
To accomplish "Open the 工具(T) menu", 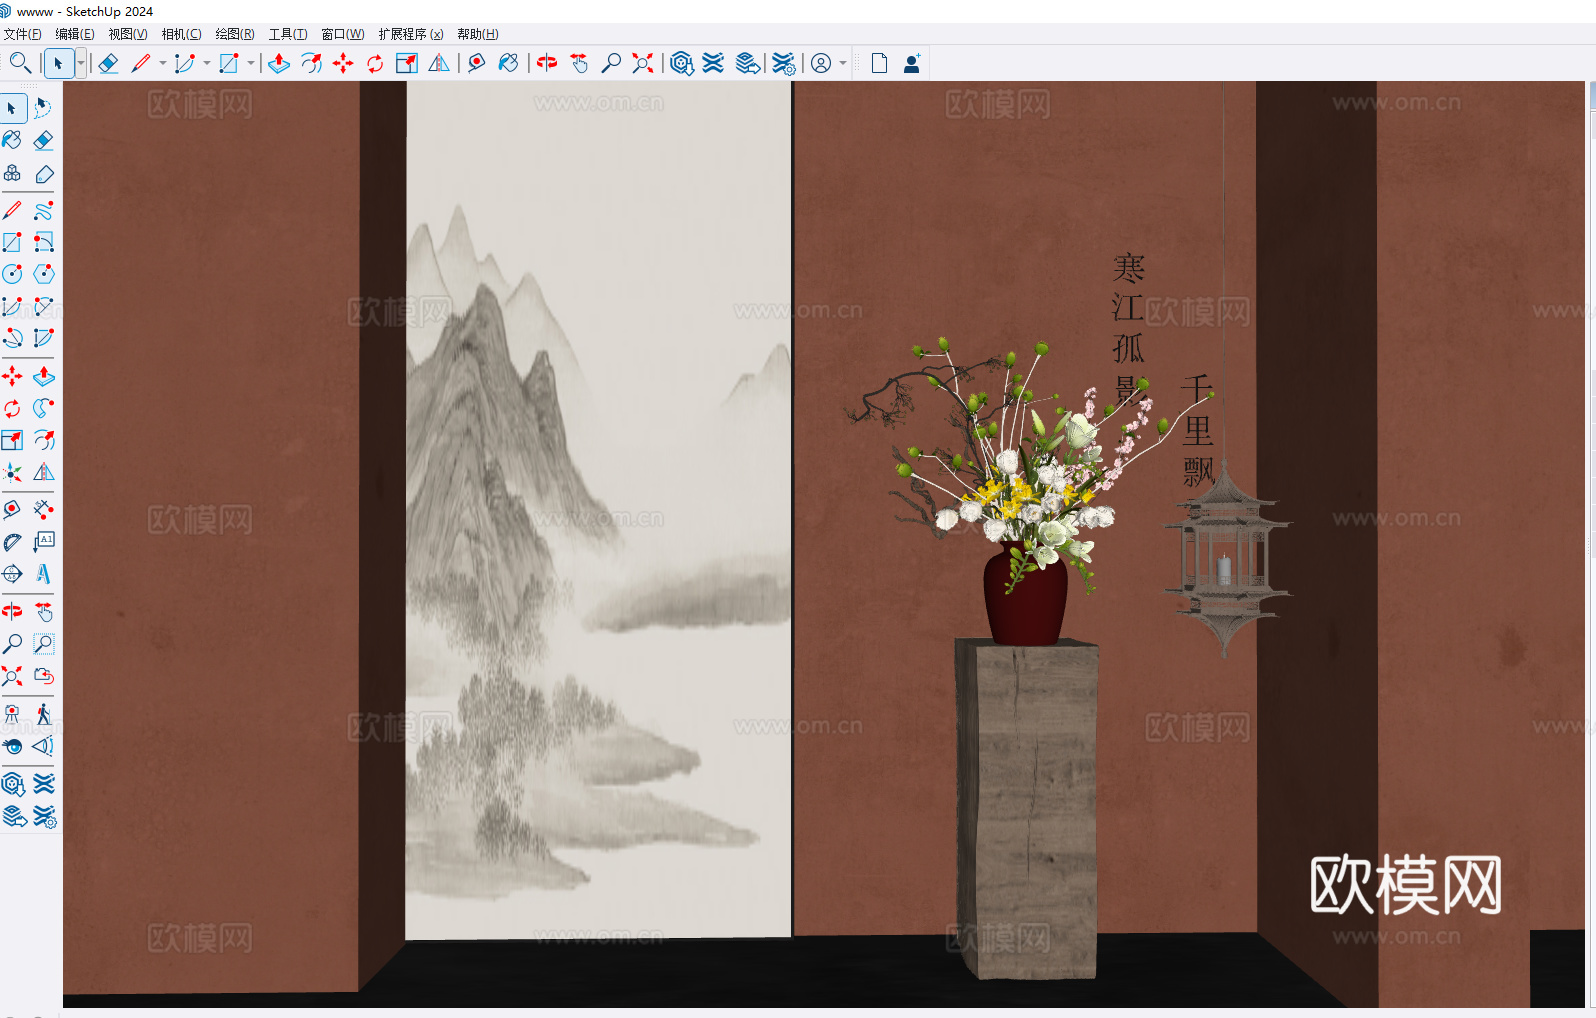I will [288, 34].
